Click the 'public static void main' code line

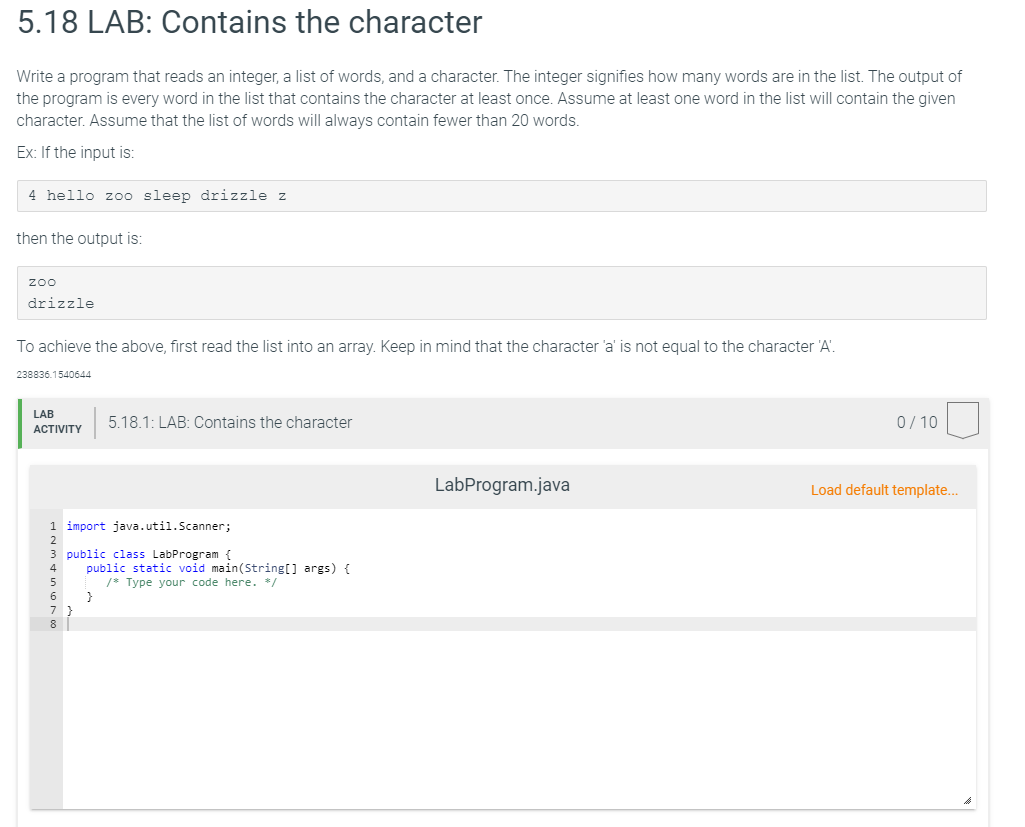click(218, 569)
